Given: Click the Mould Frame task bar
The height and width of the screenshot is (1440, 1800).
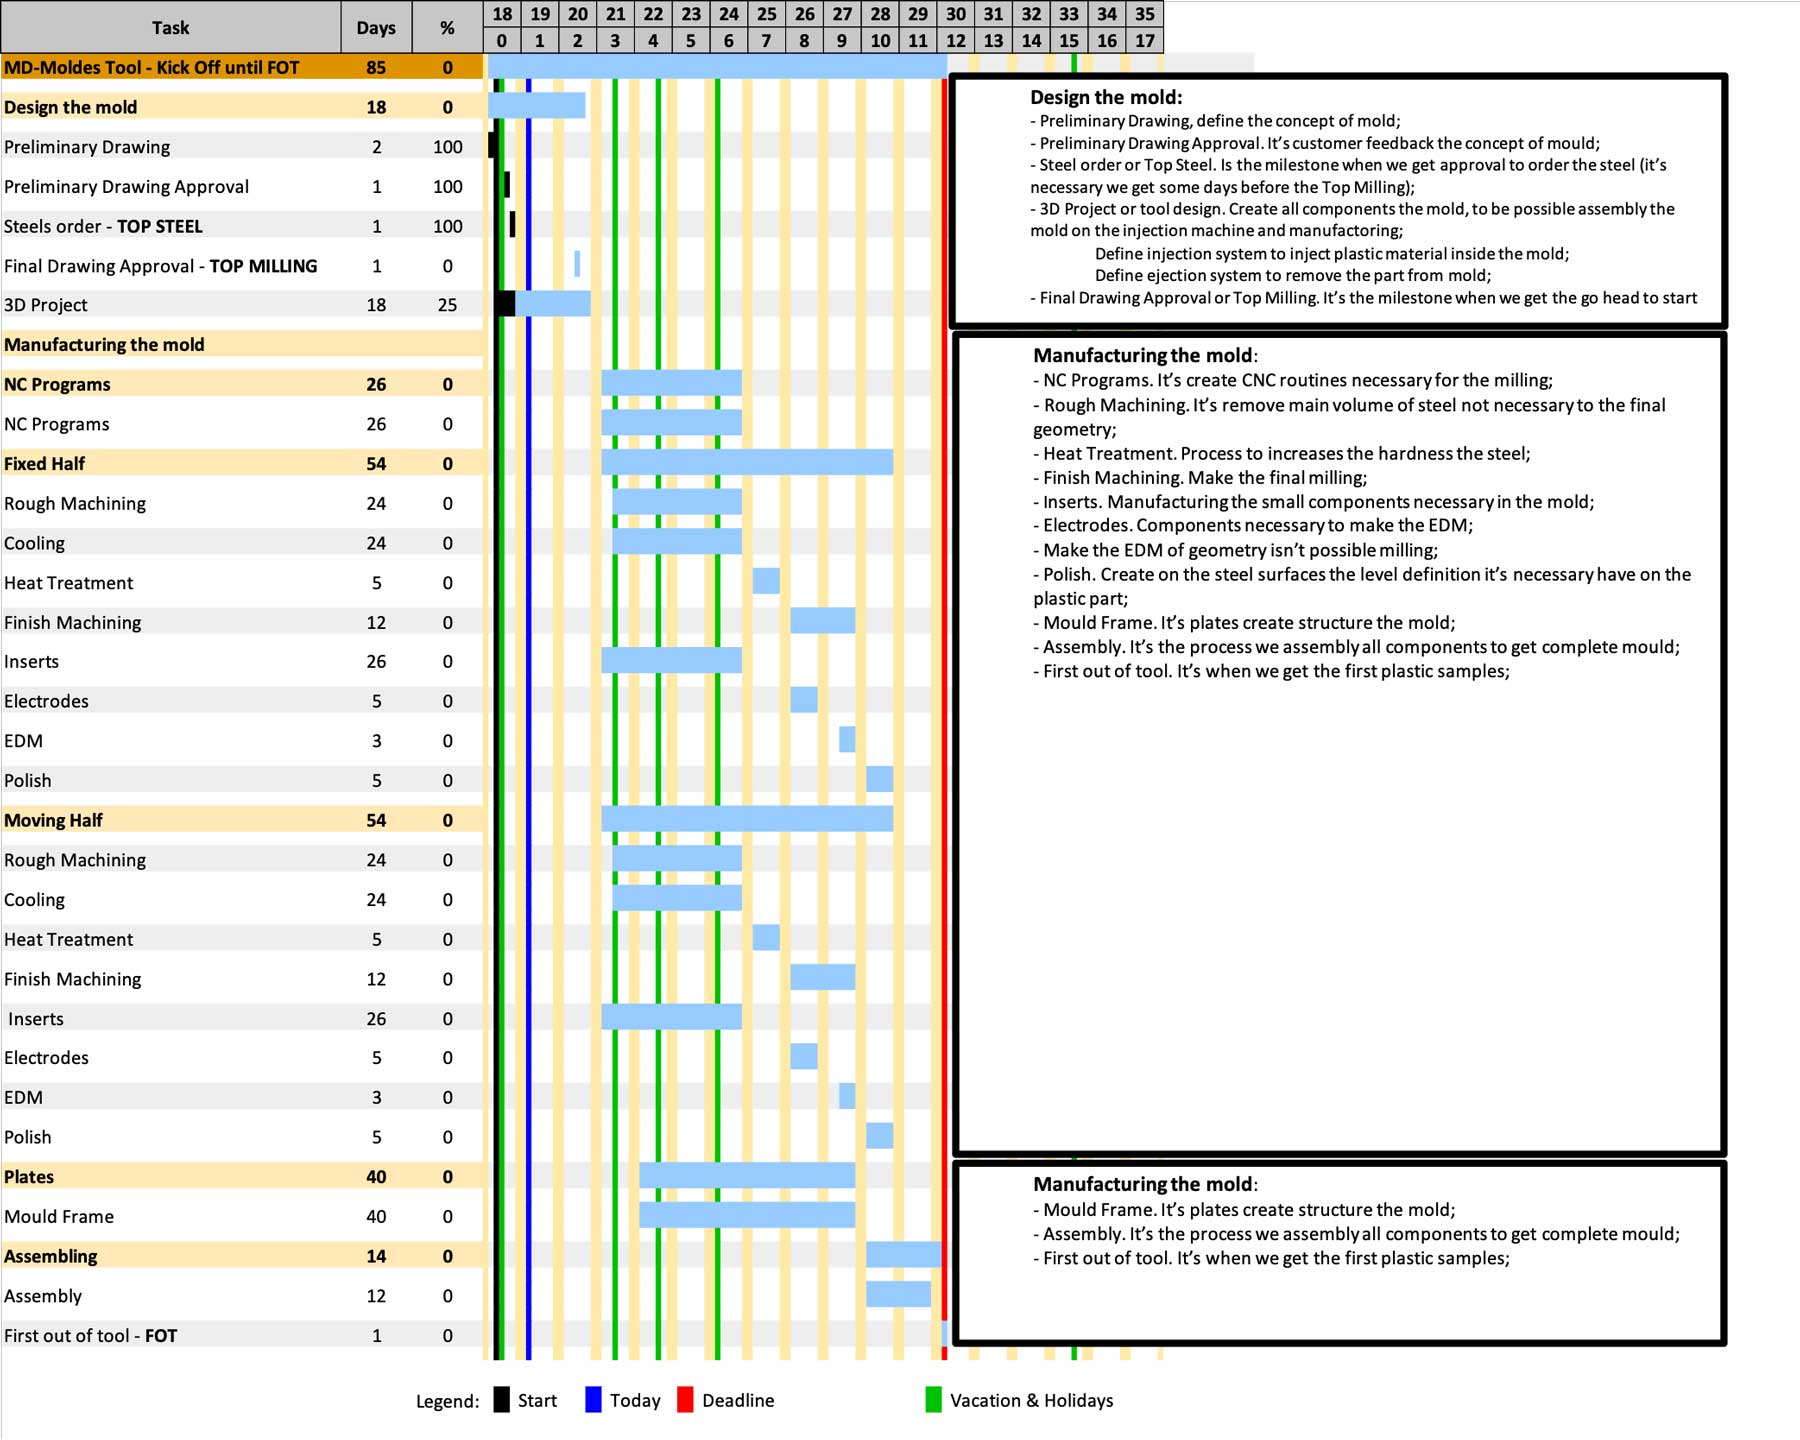Looking at the screenshot, I should point(746,1215).
